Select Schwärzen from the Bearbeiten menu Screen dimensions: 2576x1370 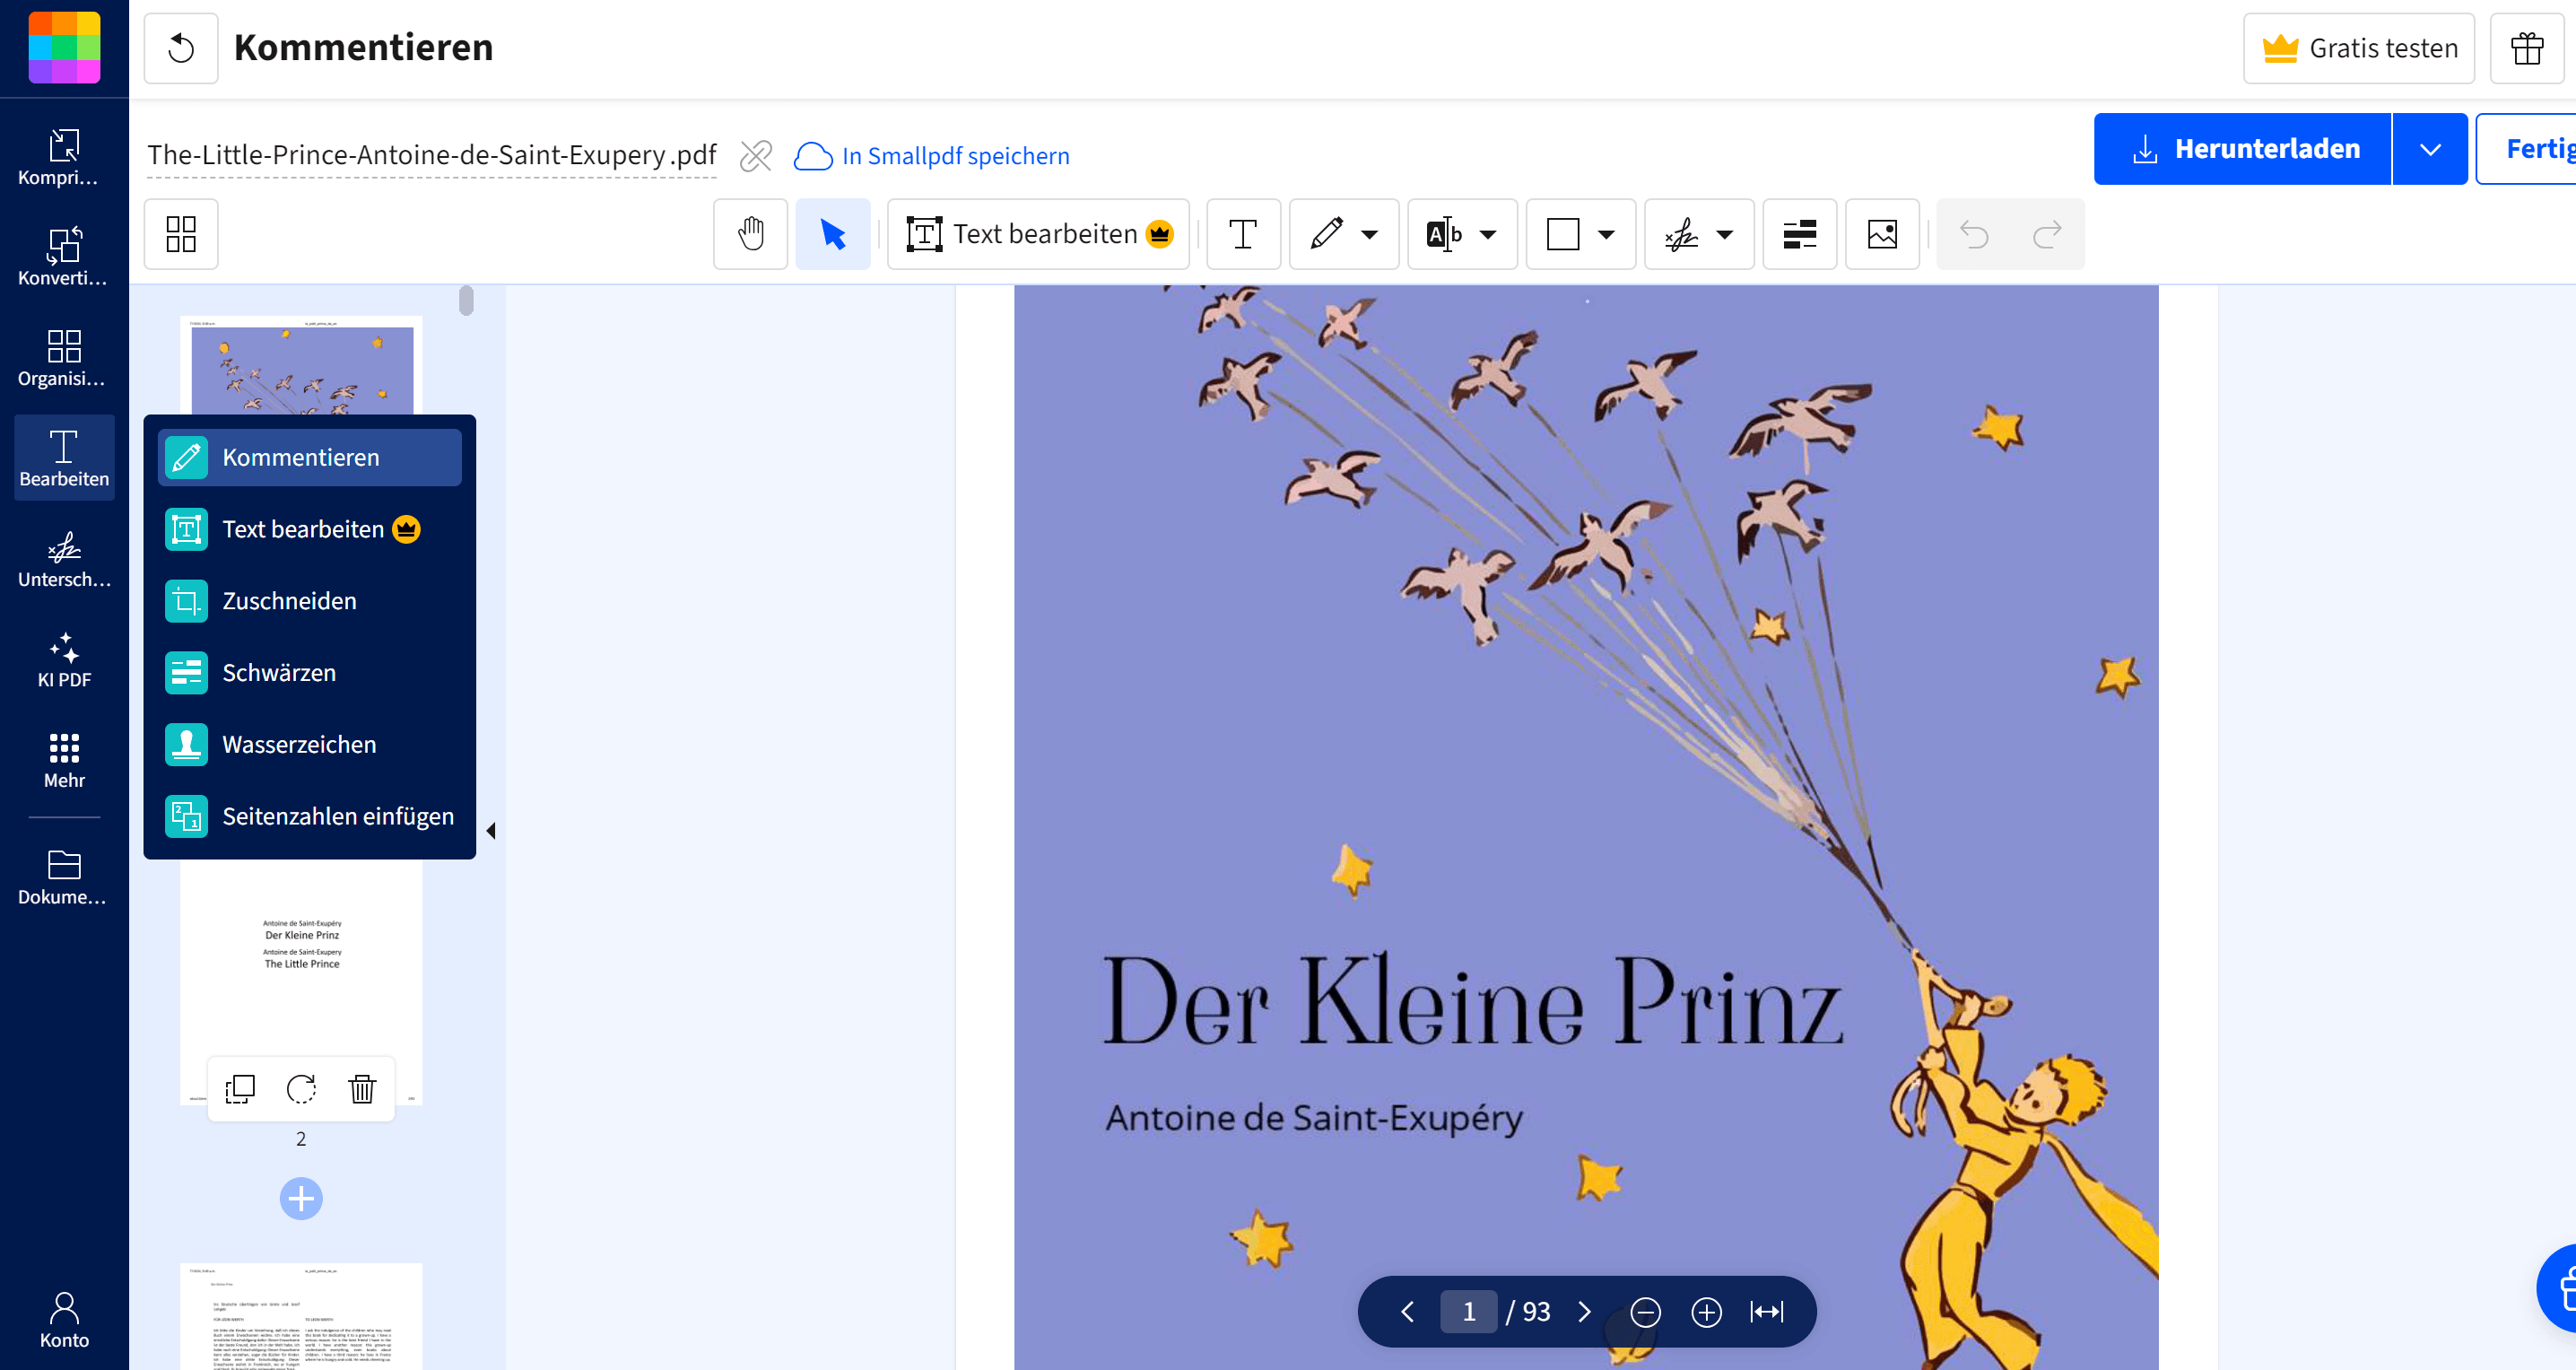coord(278,672)
